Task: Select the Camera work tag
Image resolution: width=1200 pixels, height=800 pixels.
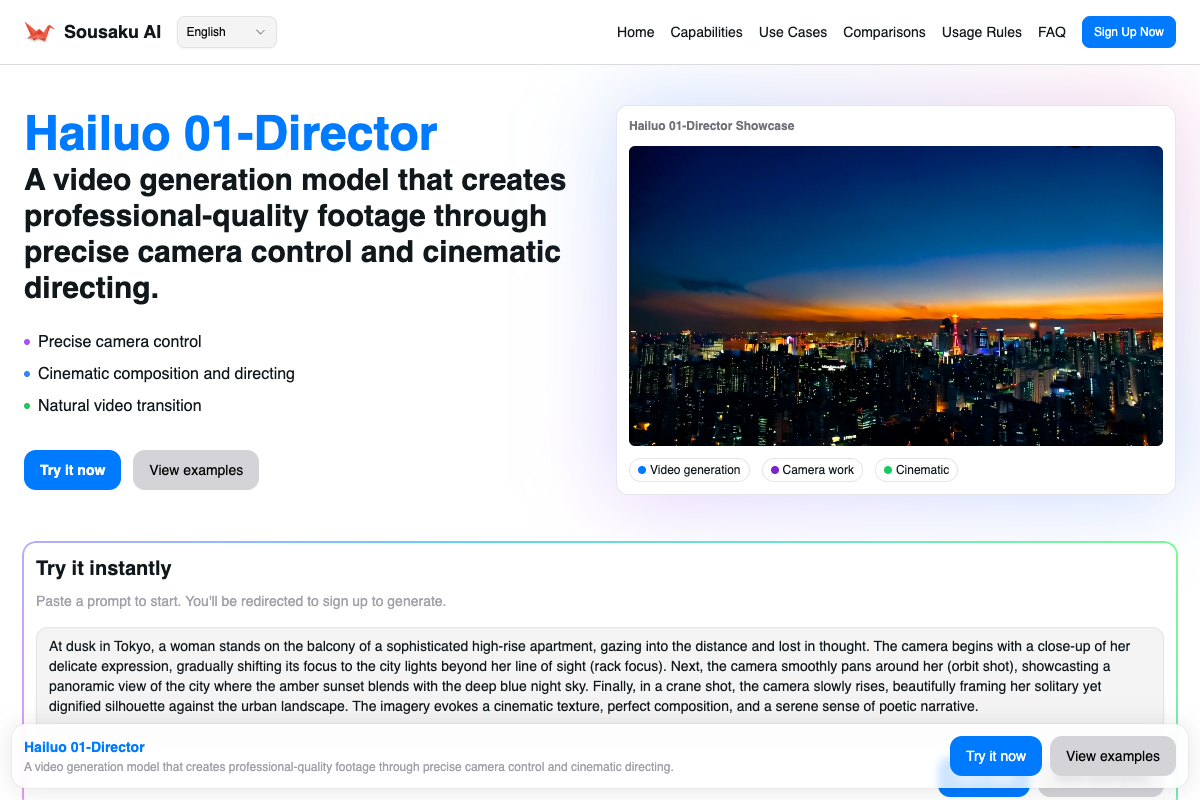Action: 812,470
